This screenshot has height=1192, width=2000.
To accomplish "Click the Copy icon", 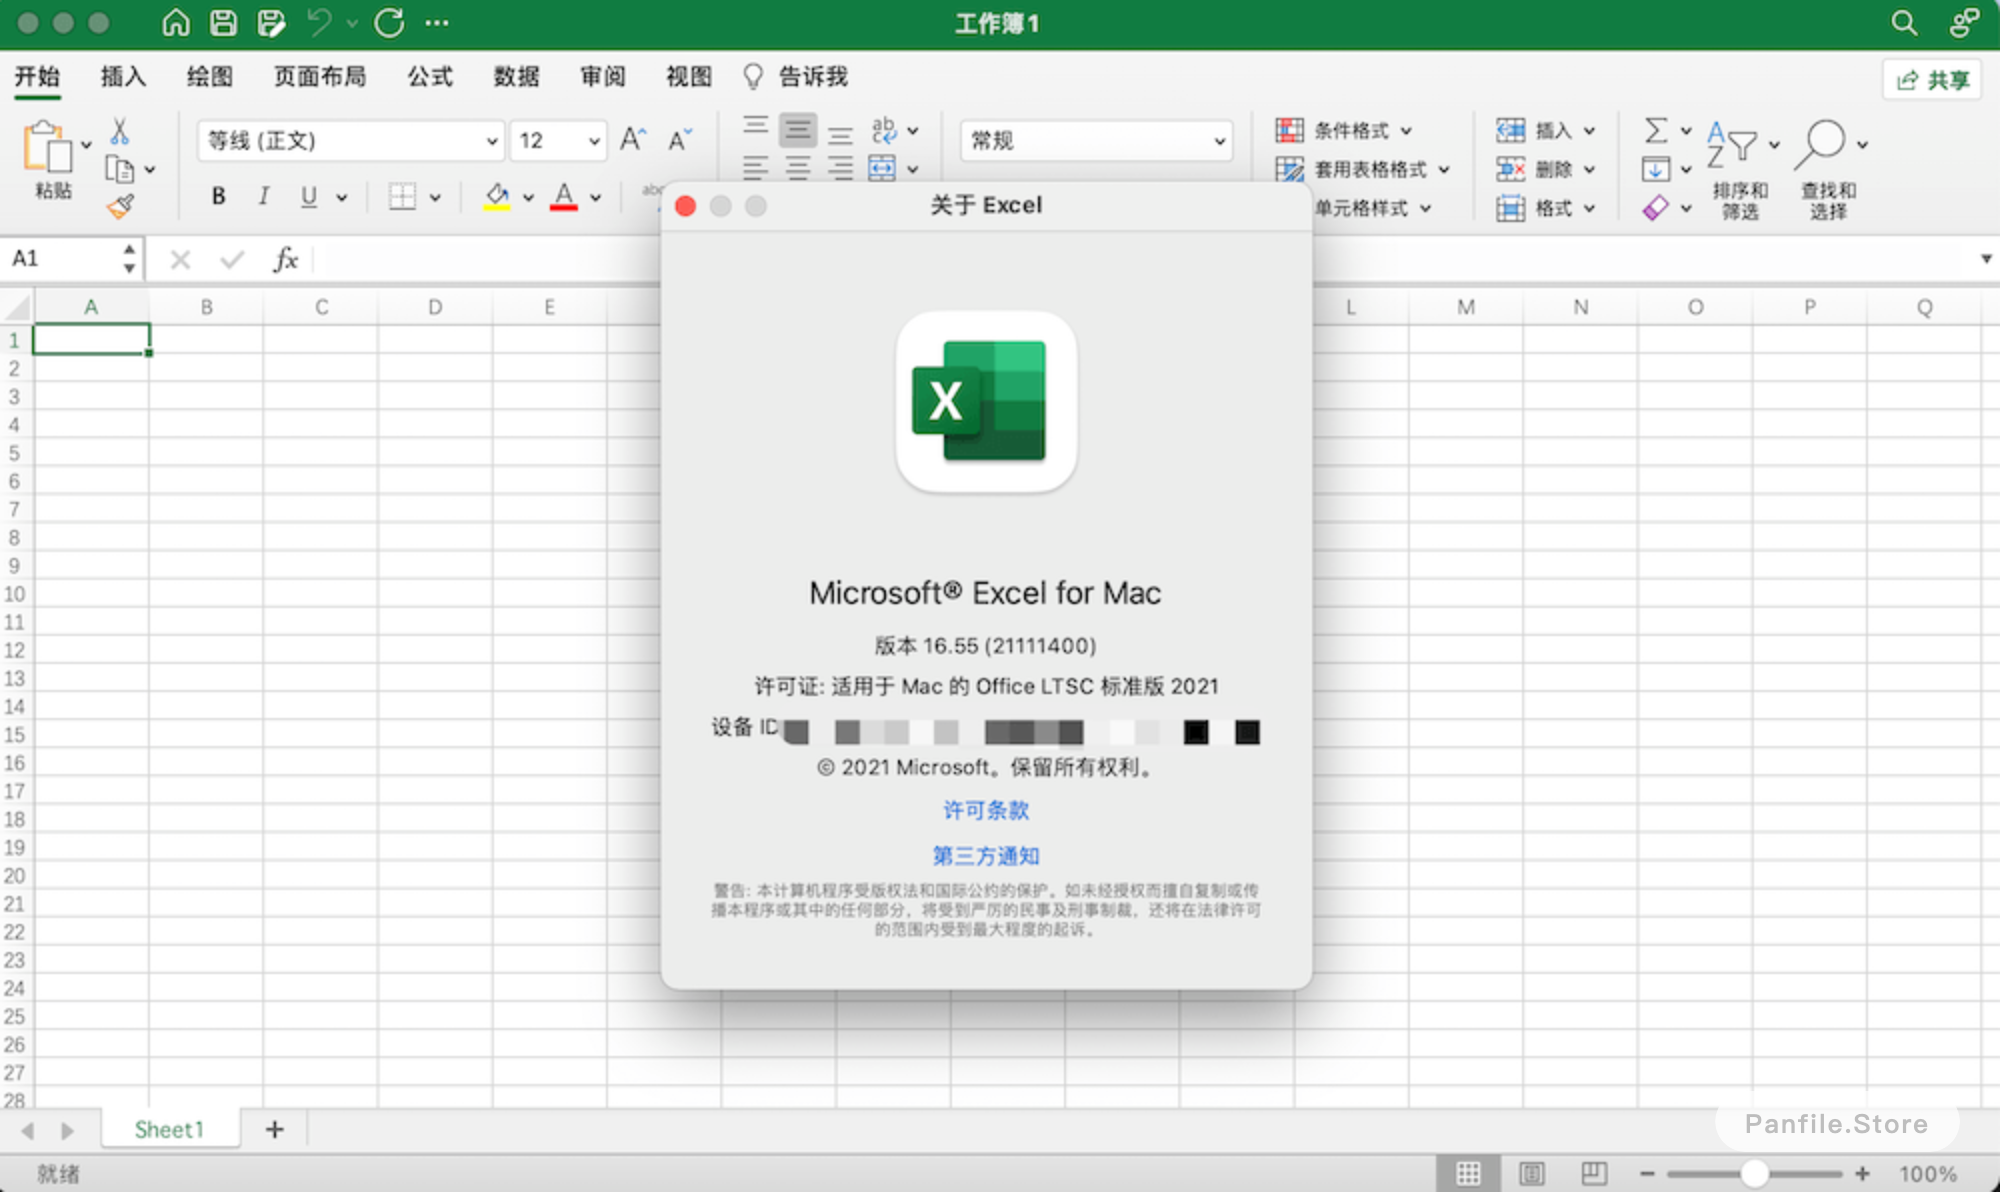I will pyautogui.click(x=119, y=169).
